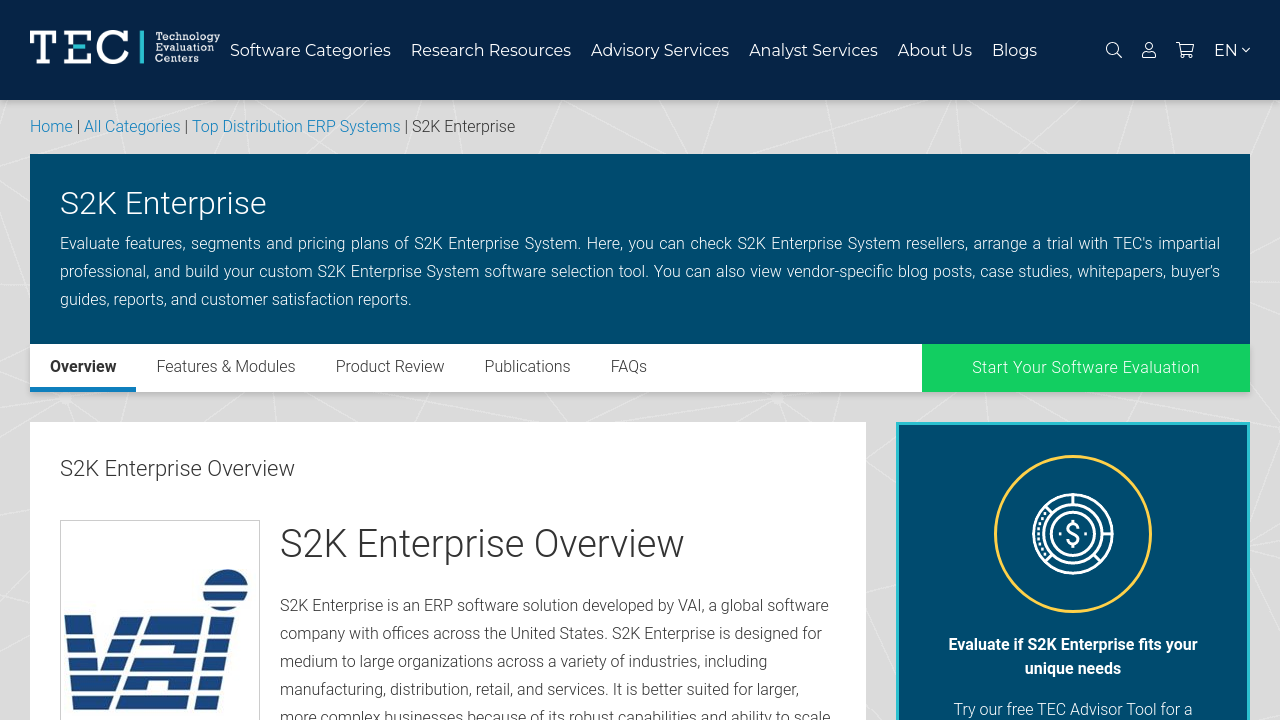
Task: Select the Publications tab
Action: [x=527, y=367]
